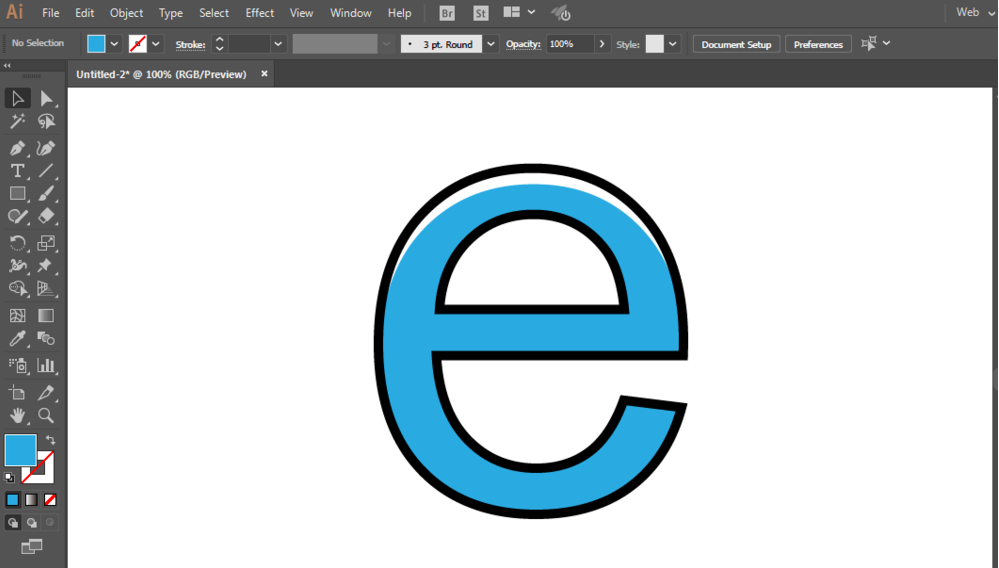Swap fill and stroke colors

[50, 440]
